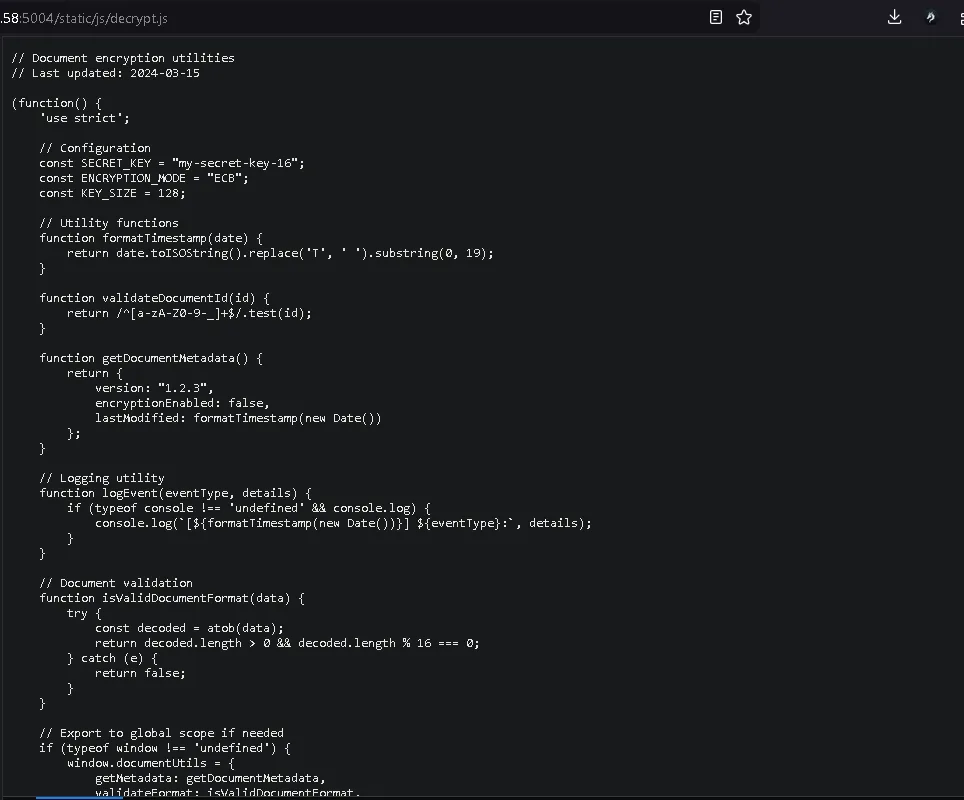Click the "Last updated: 2024-03-15" comment
The image size is (964, 800).
click(105, 73)
